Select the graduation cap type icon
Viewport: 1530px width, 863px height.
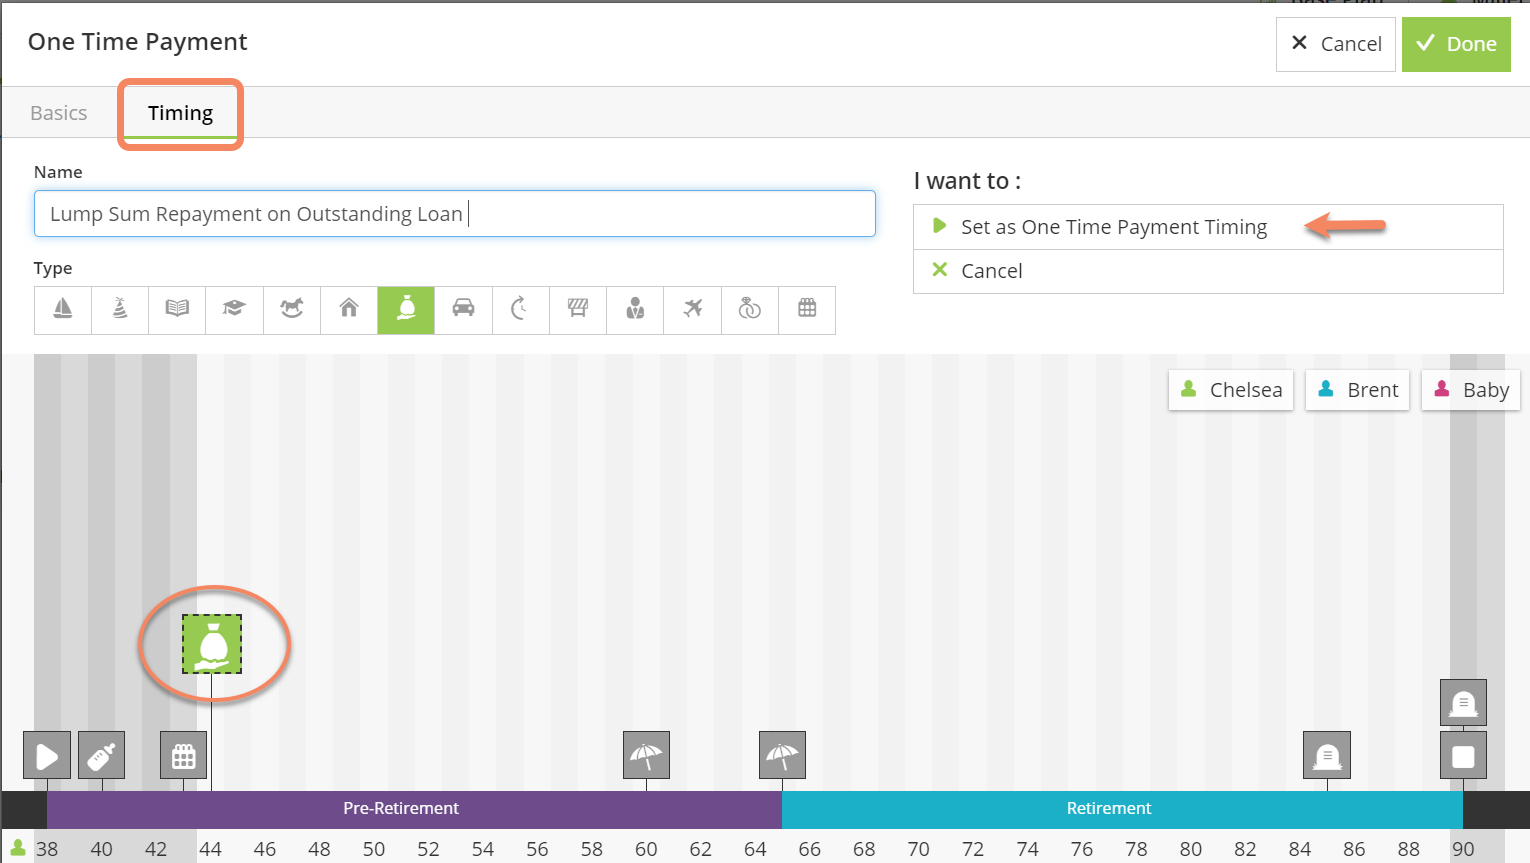234,310
